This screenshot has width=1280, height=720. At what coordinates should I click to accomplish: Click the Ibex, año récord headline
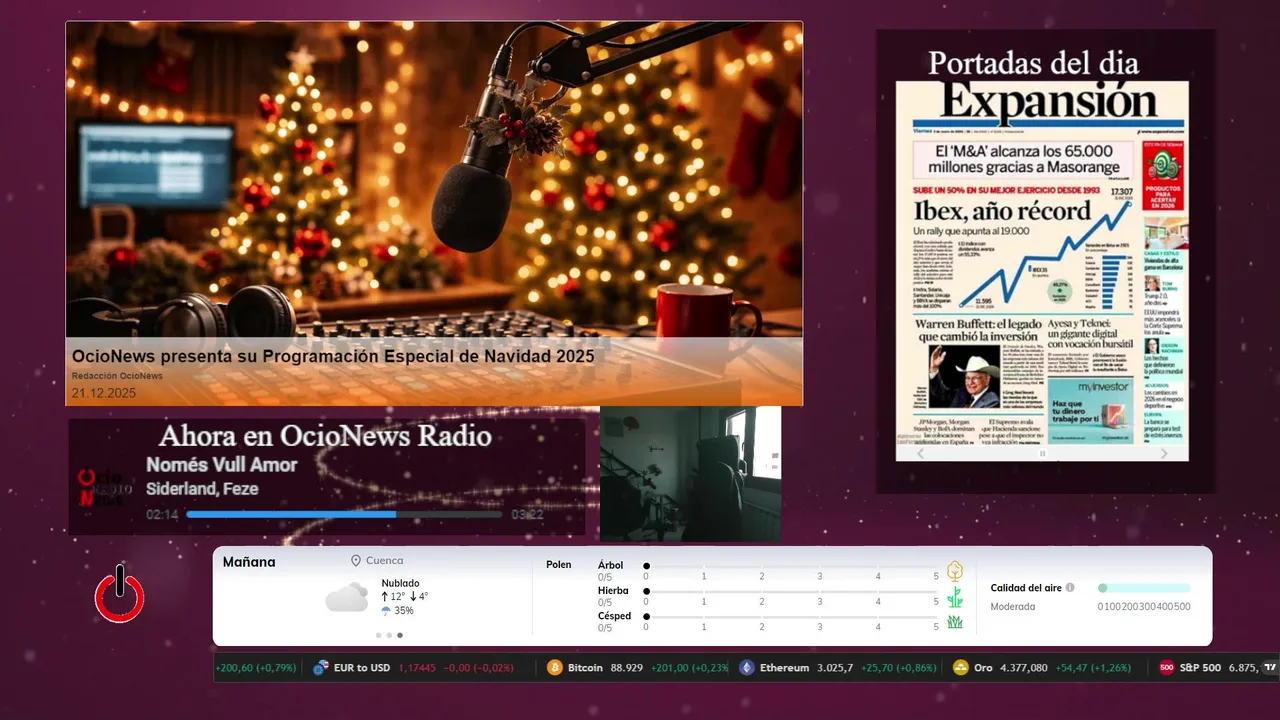click(1002, 211)
